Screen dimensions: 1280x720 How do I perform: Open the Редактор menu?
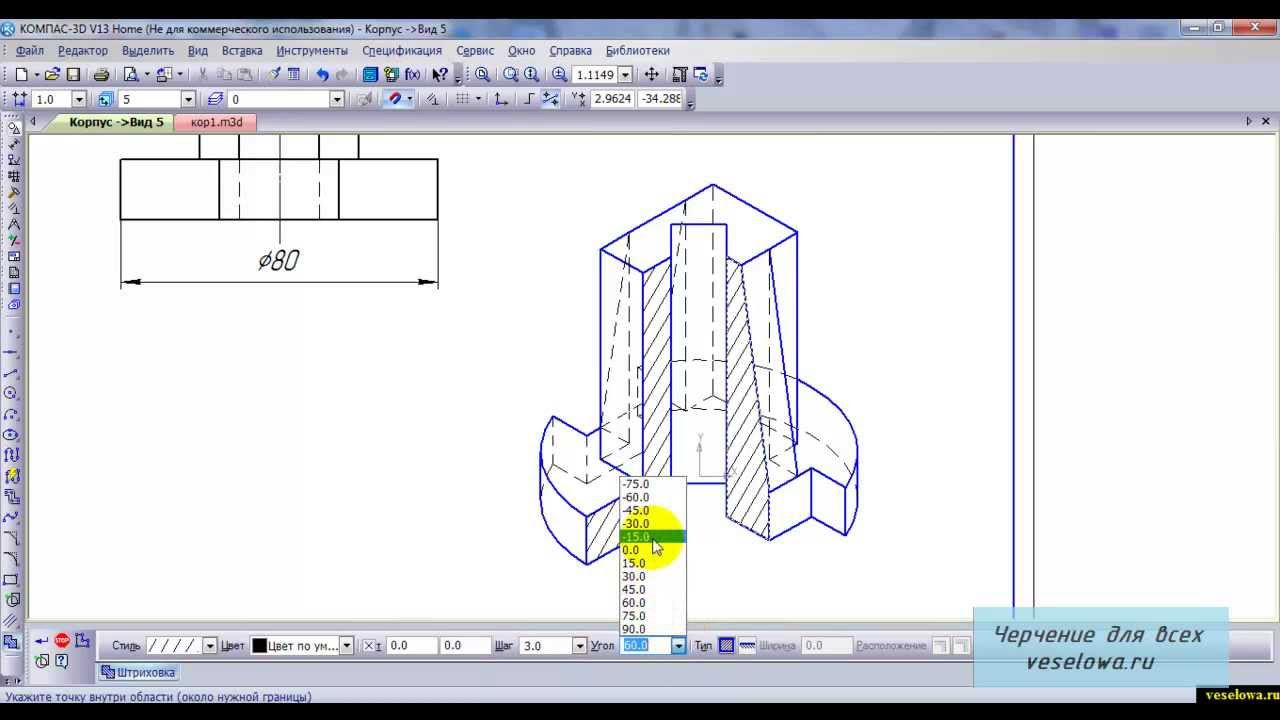[x=83, y=50]
